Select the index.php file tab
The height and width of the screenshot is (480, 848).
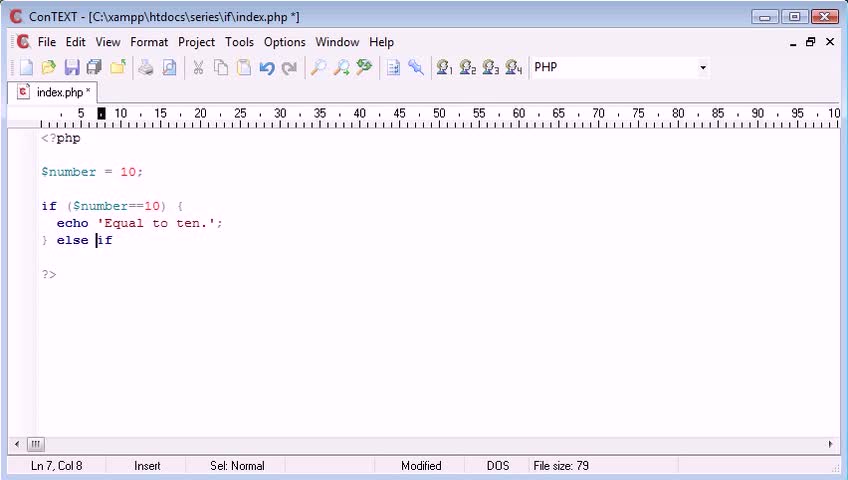[x=52, y=92]
